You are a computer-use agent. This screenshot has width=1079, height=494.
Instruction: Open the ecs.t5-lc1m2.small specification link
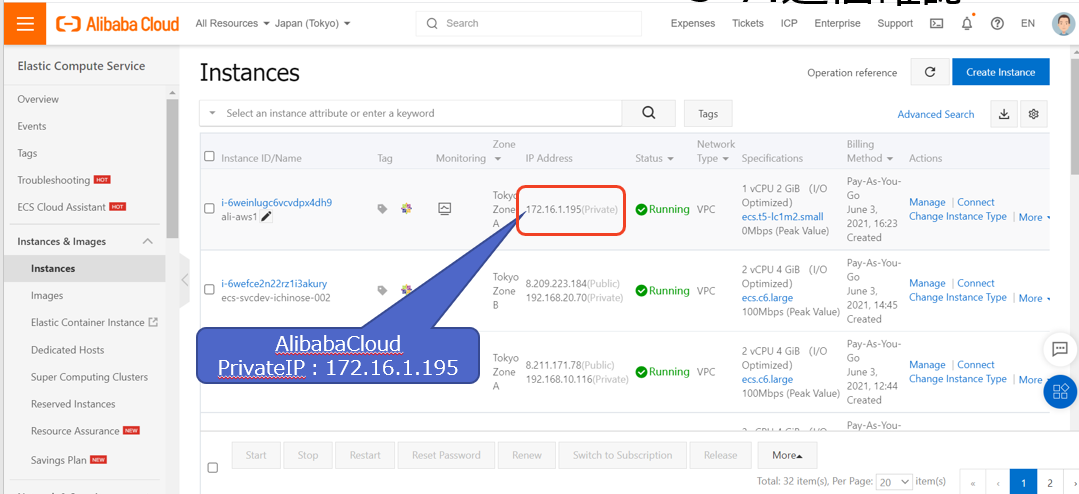[782, 217]
